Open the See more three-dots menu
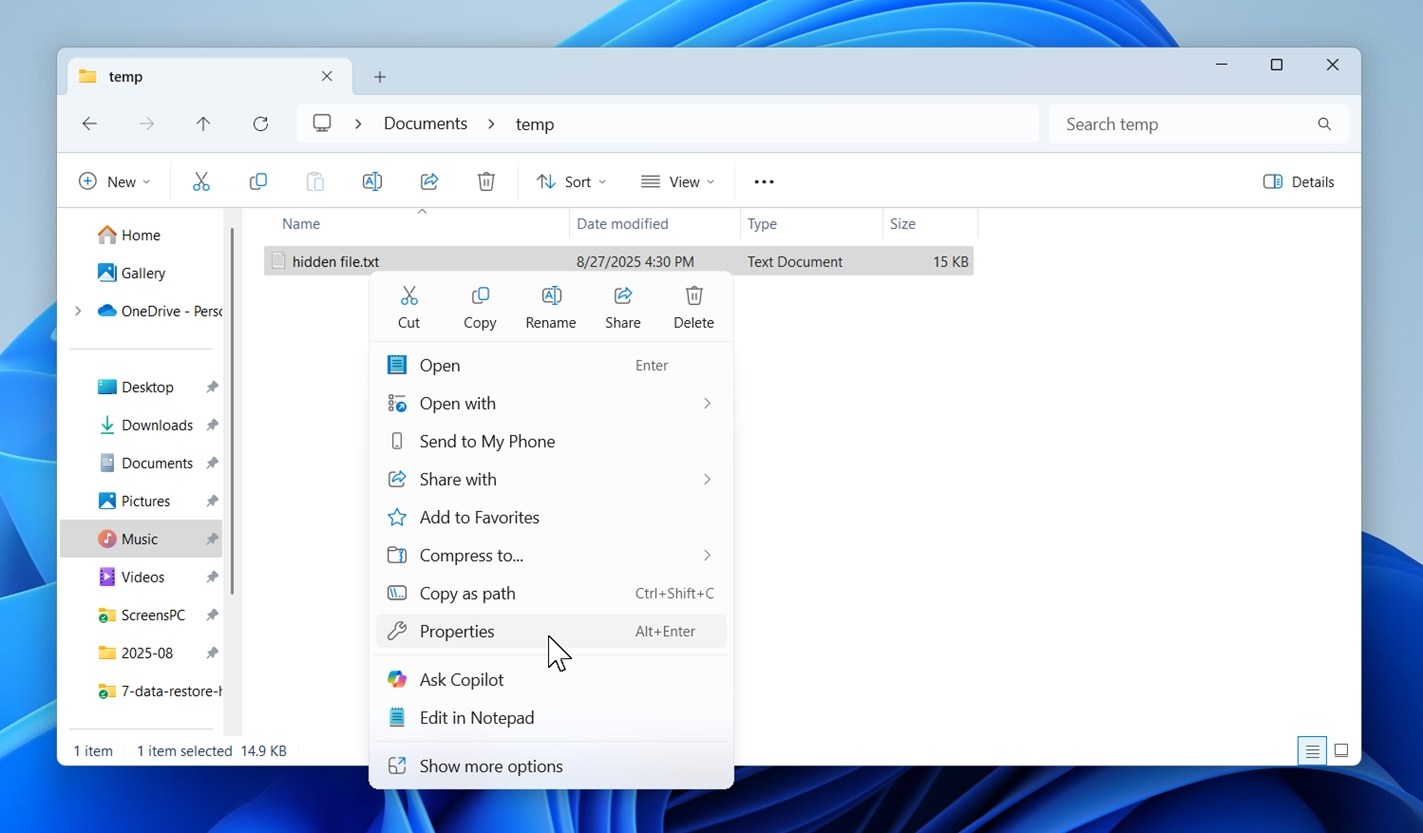Viewport: 1423px width, 833px height. [764, 182]
